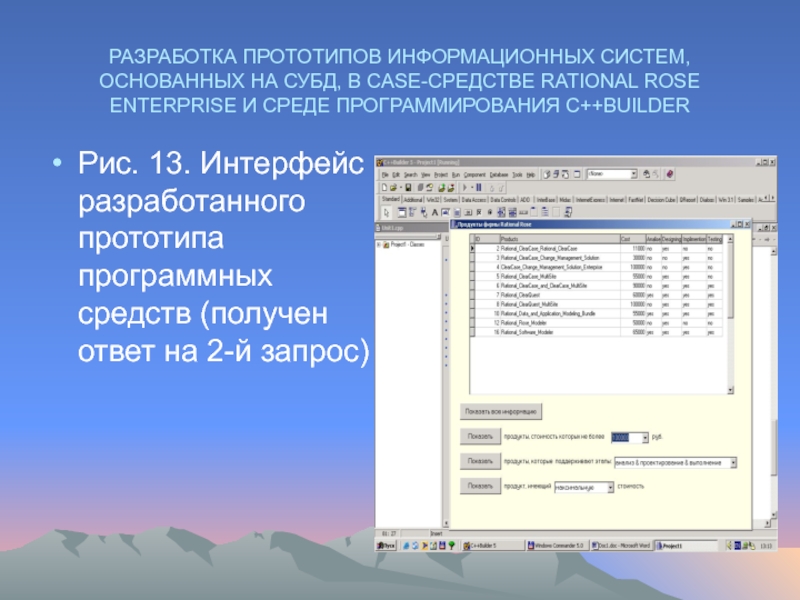The width and height of the screenshot is (800, 600).
Task: Open the (None) combo box in the toolbar
Action: (633, 174)
